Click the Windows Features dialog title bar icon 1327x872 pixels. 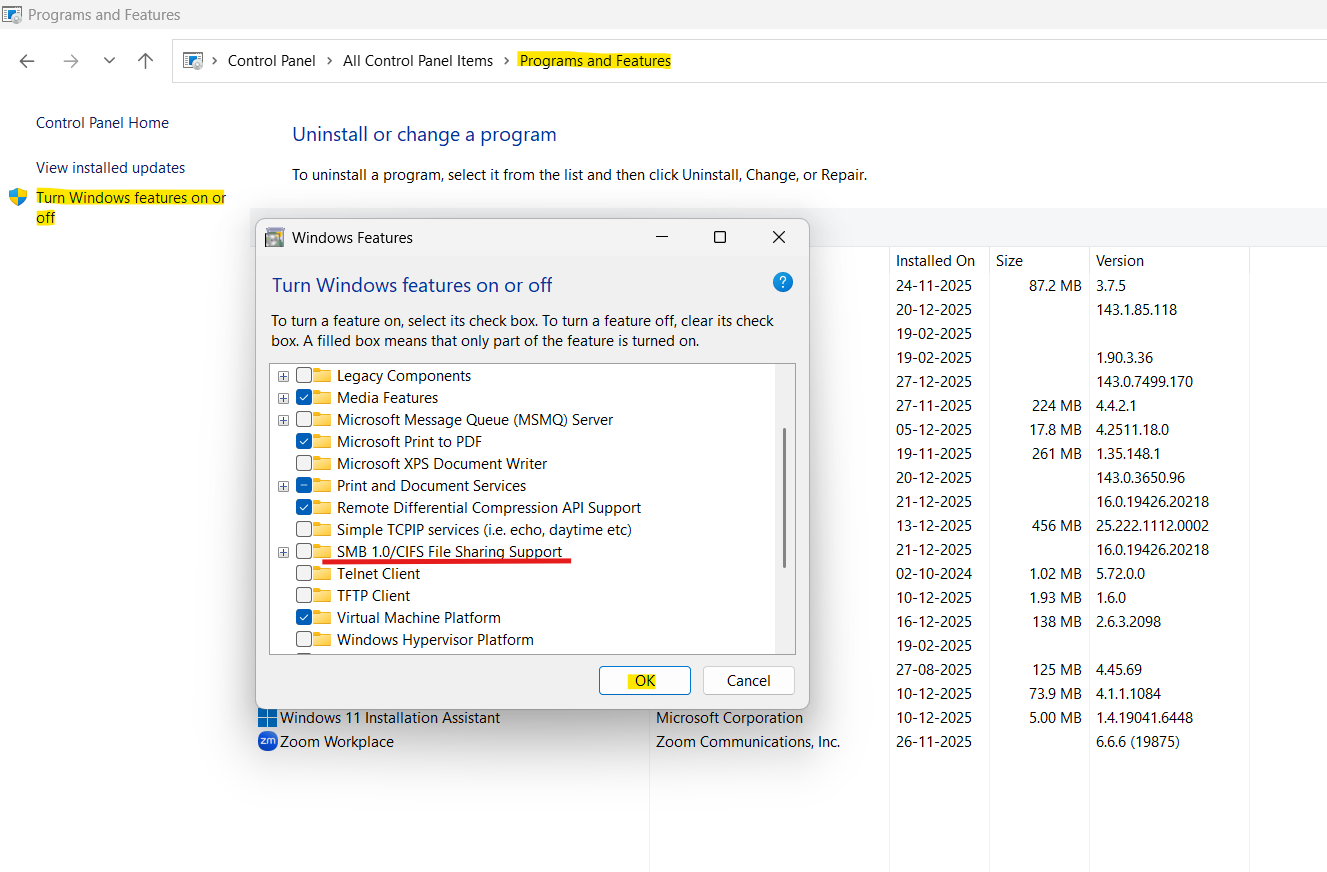(x=274, y=237)
